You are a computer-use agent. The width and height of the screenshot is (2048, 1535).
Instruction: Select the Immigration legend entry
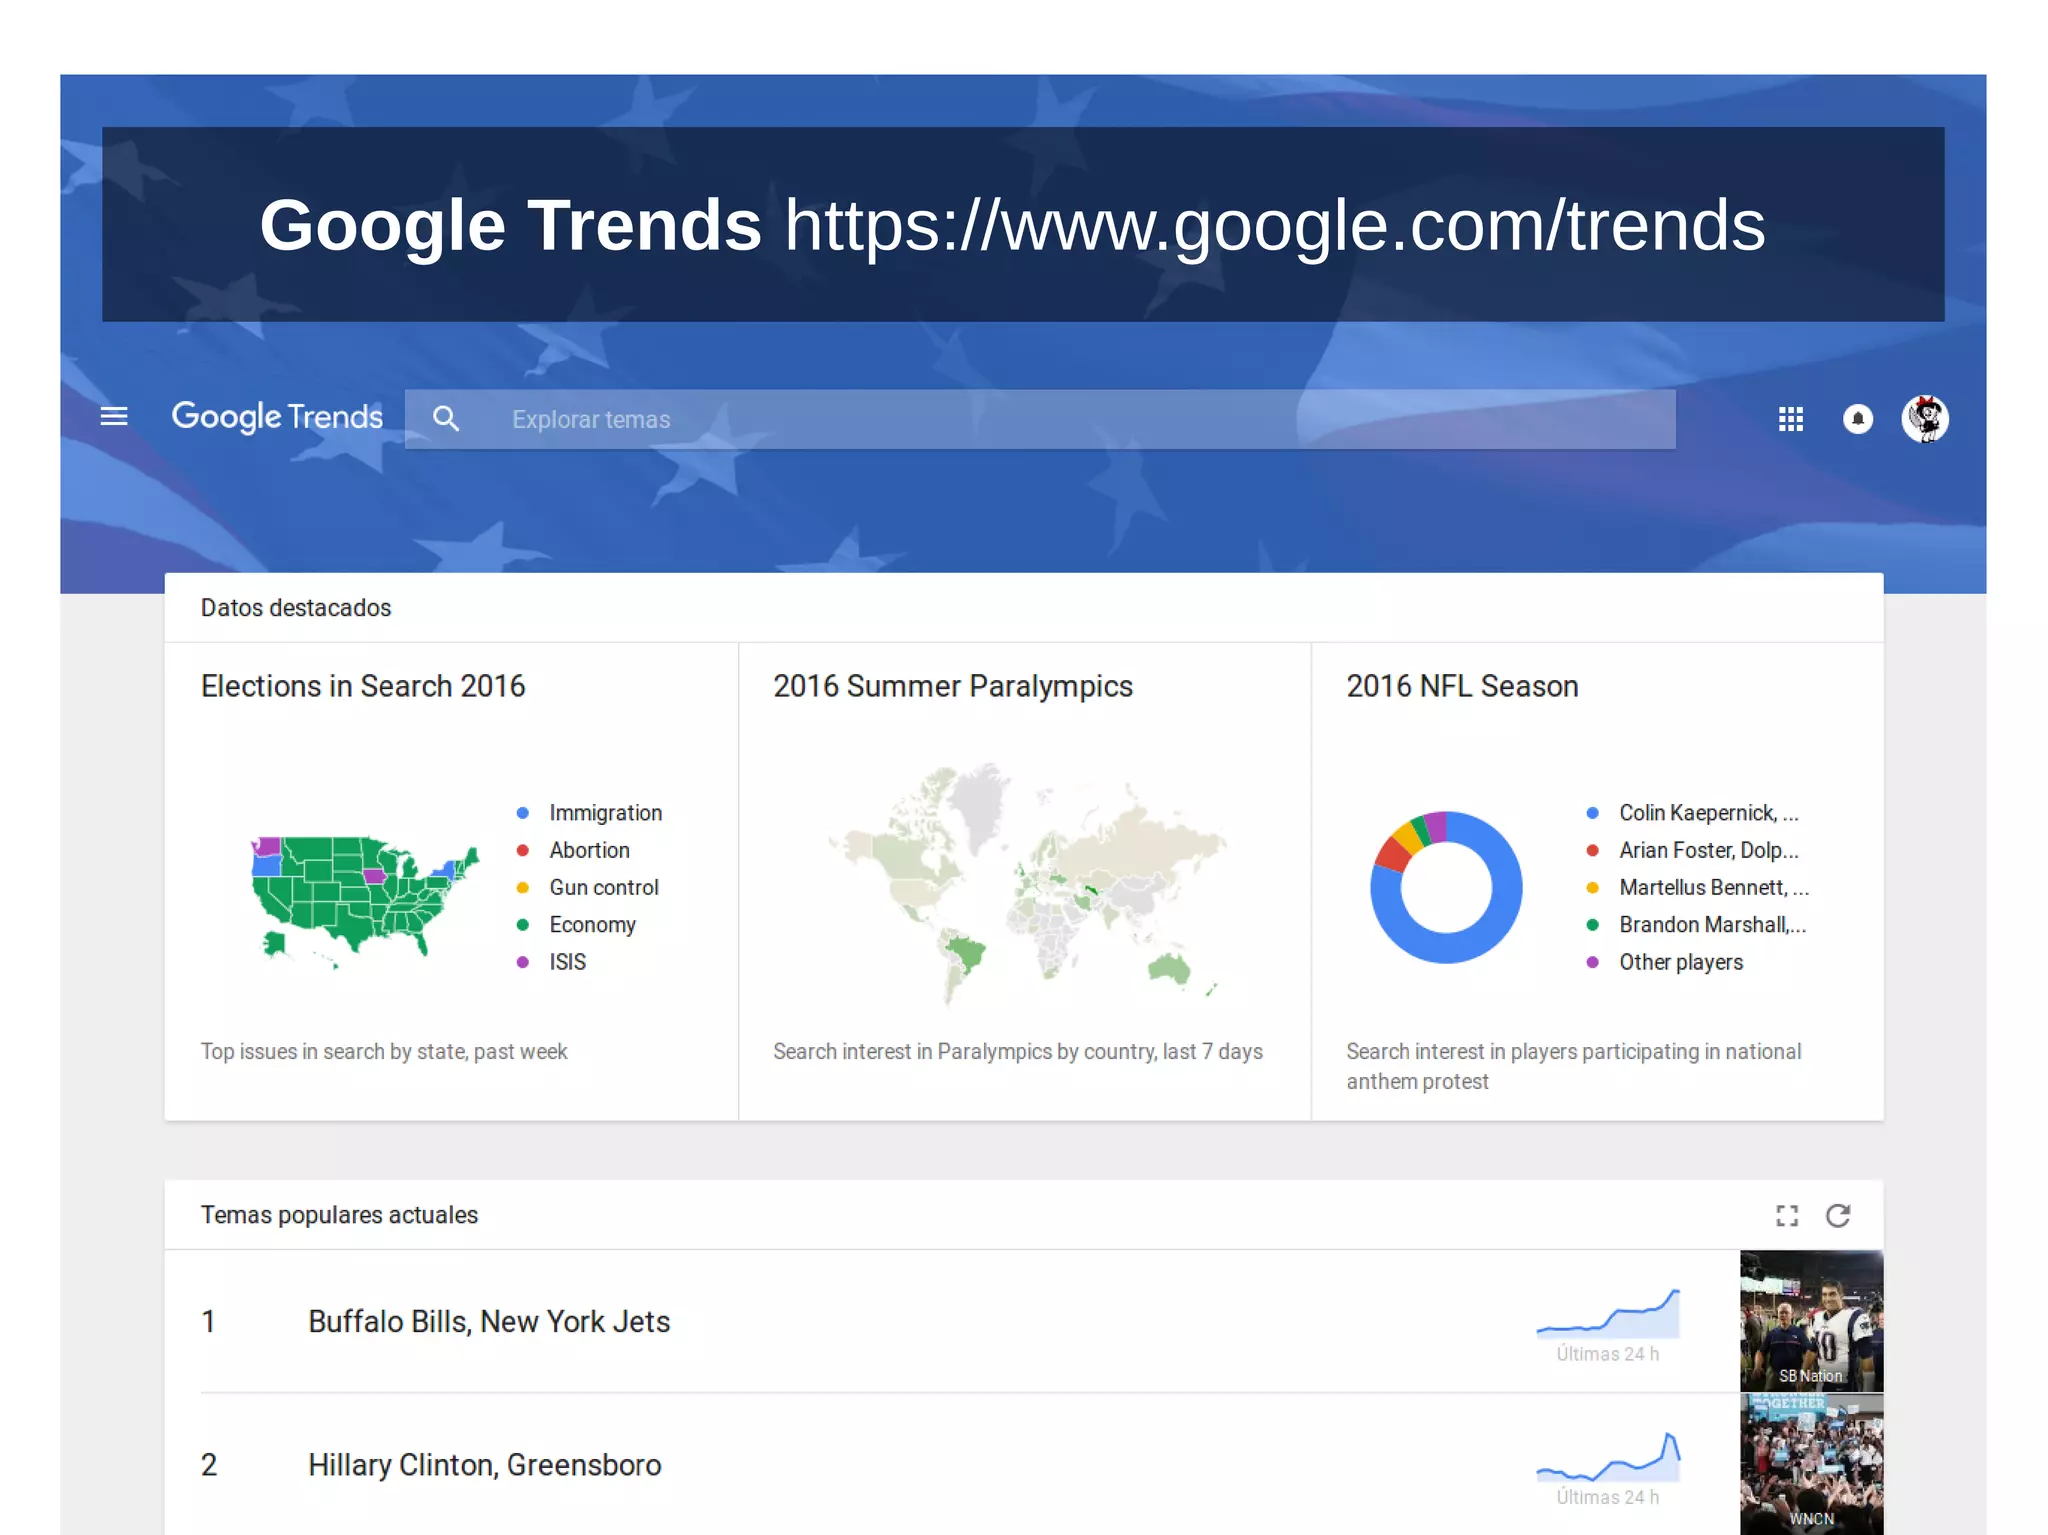click(590, 813)
